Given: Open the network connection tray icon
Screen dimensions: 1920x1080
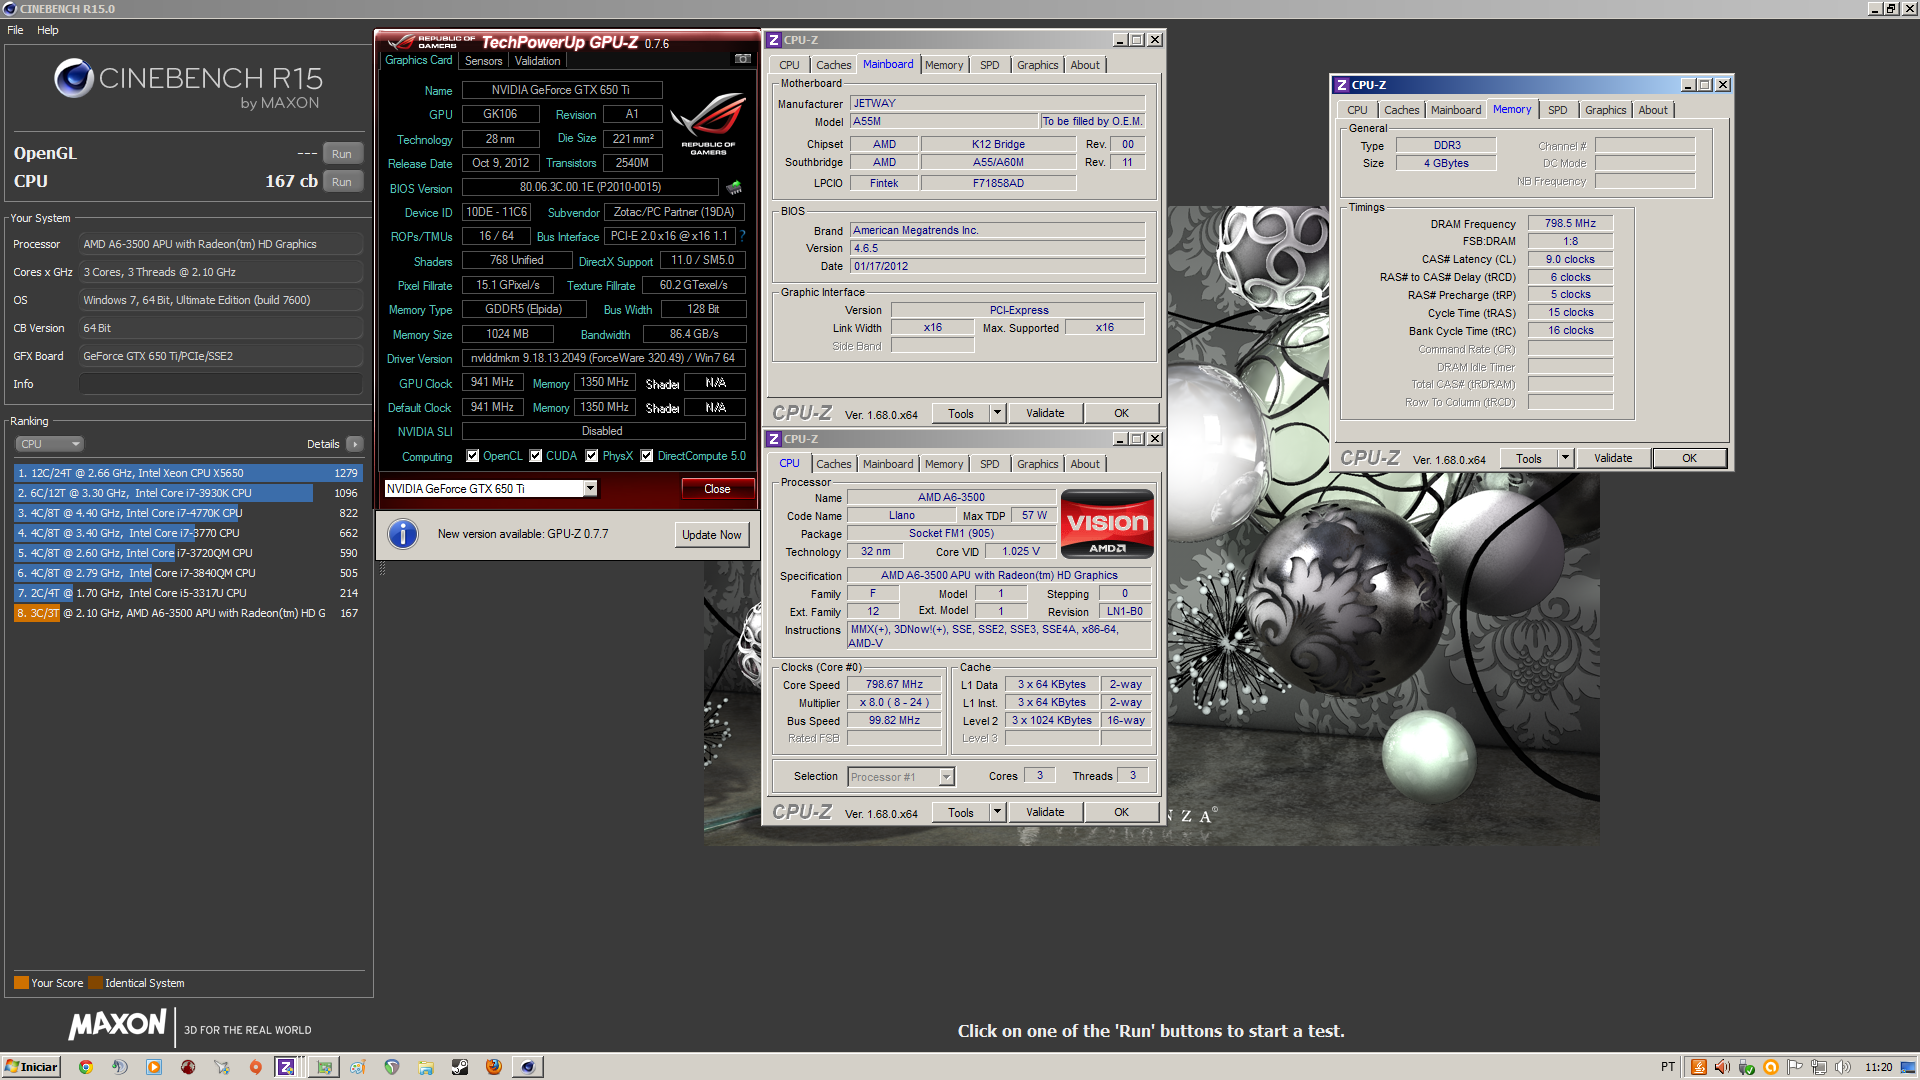Looking at the screenshot, I should (1819, 1067).
